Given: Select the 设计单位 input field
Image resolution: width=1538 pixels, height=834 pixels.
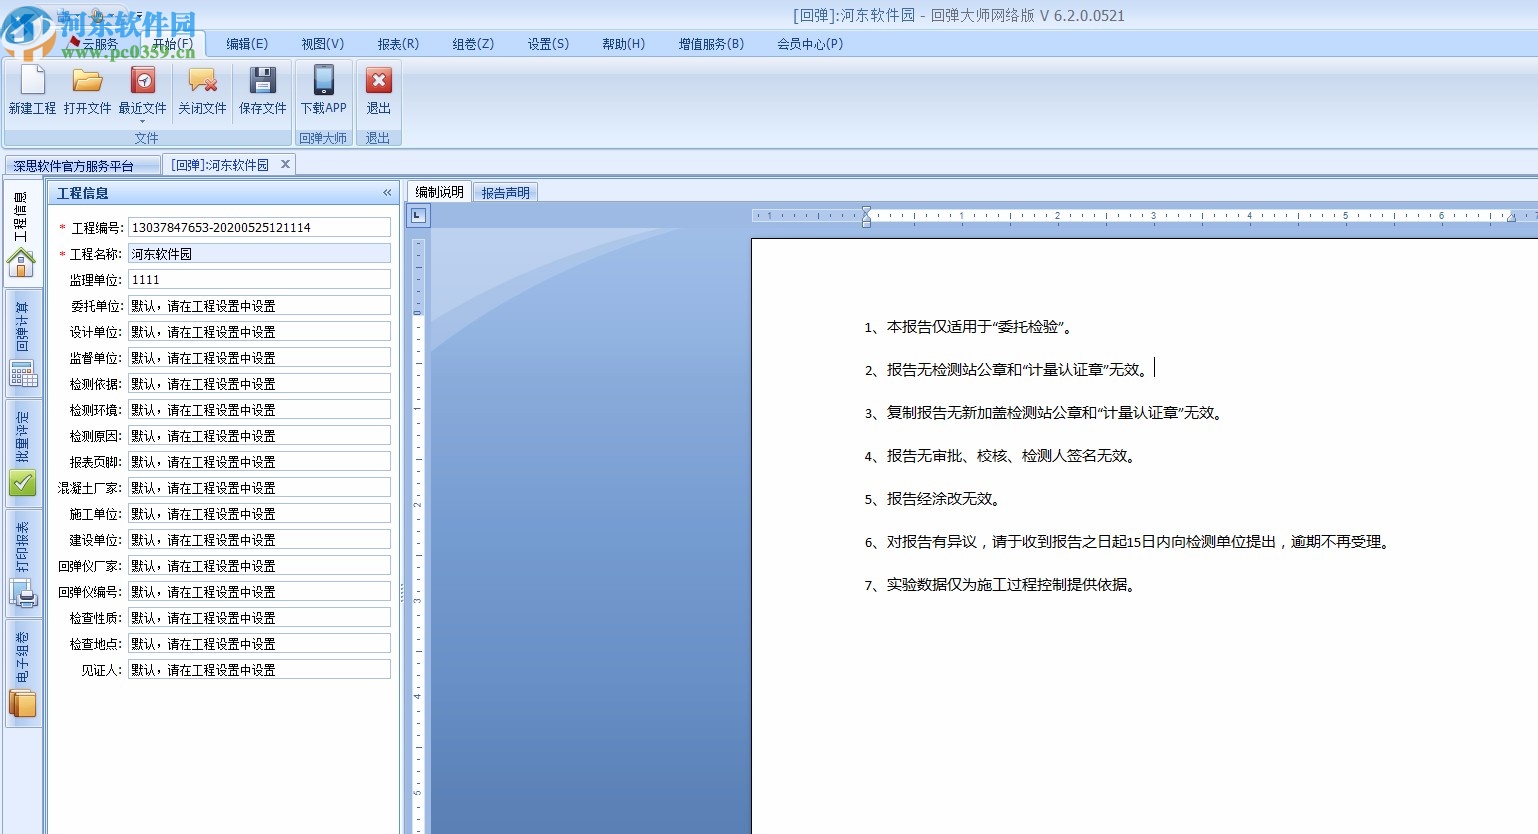Looking at the screenshot, I should (x=259, y=332).
